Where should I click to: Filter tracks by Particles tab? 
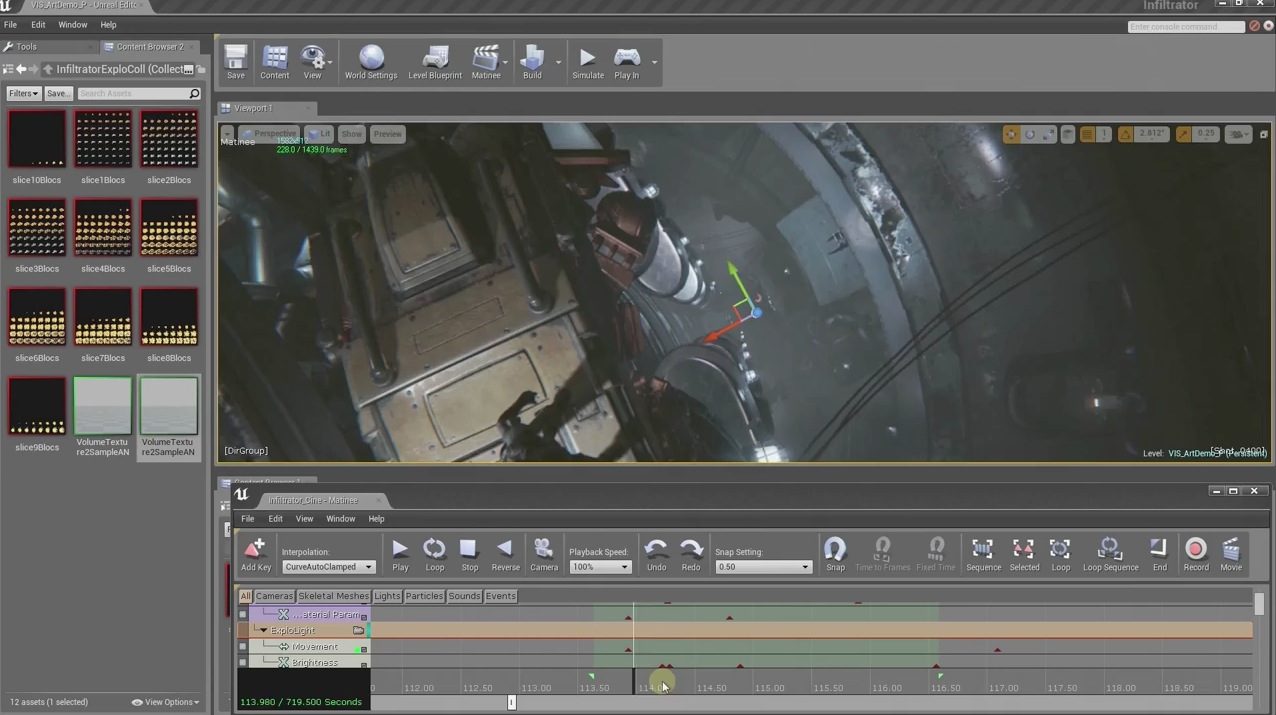[424, 596]
